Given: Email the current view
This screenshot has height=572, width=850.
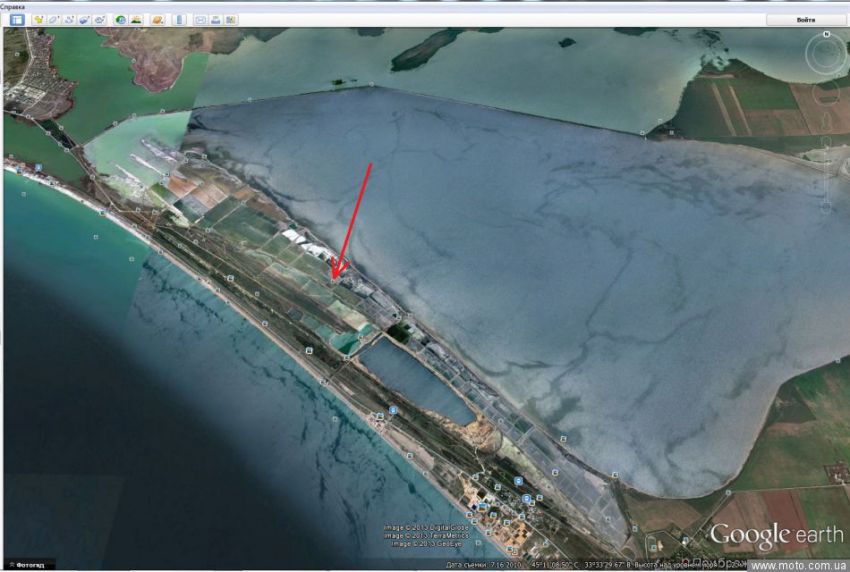Looking at the screenshot, I should click(x=201, y=20).
